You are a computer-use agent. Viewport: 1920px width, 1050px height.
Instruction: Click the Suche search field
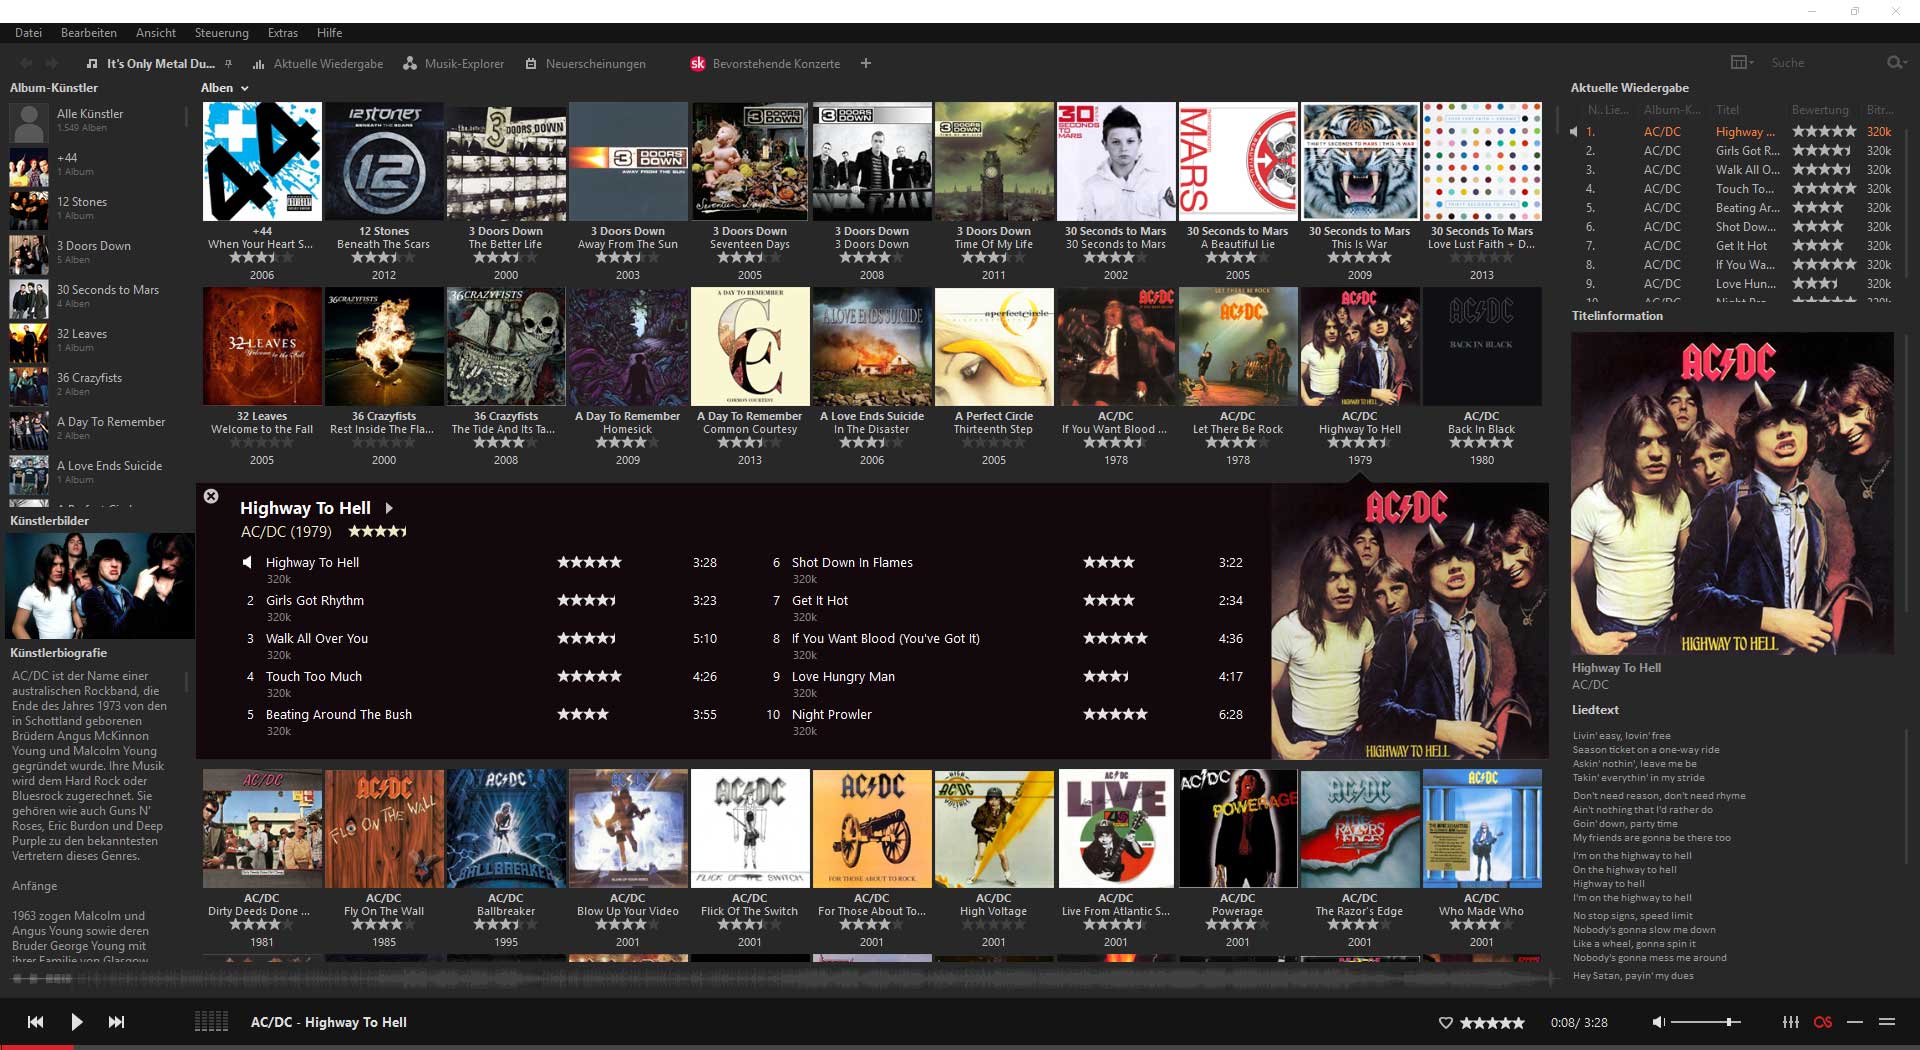click(x=1825, y=62)
